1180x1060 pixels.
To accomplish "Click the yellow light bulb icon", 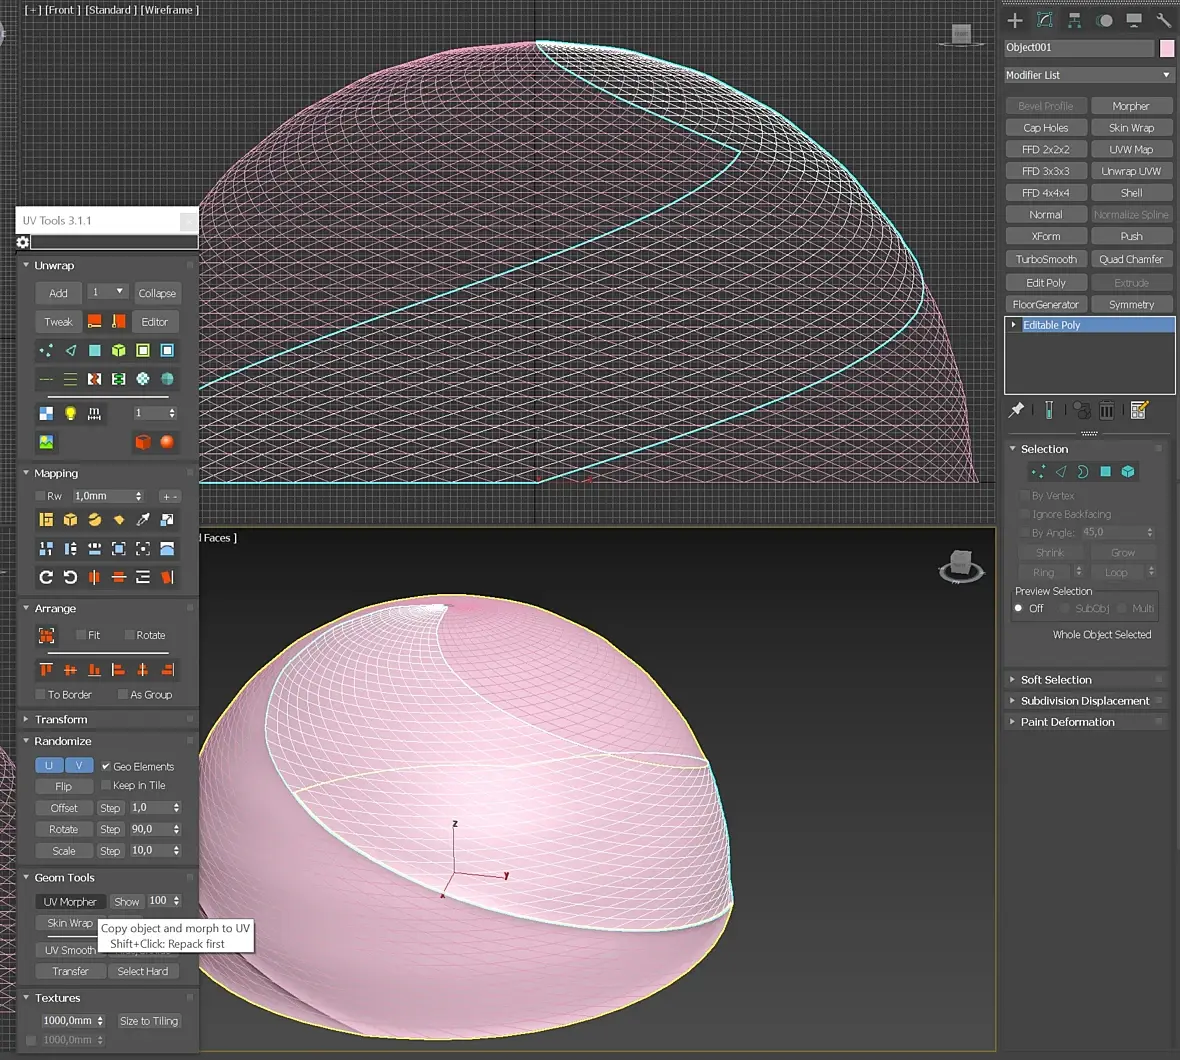I will point(70,413).
